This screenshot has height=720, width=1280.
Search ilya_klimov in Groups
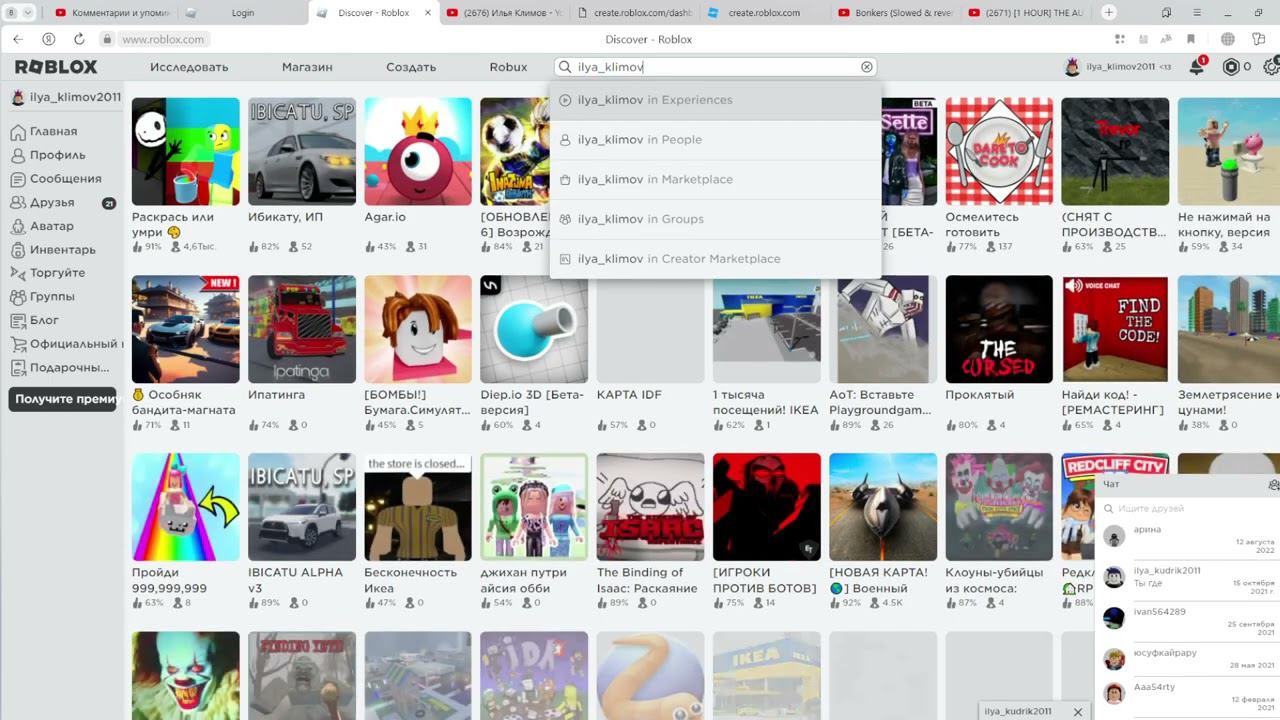(x=715, y=219)
